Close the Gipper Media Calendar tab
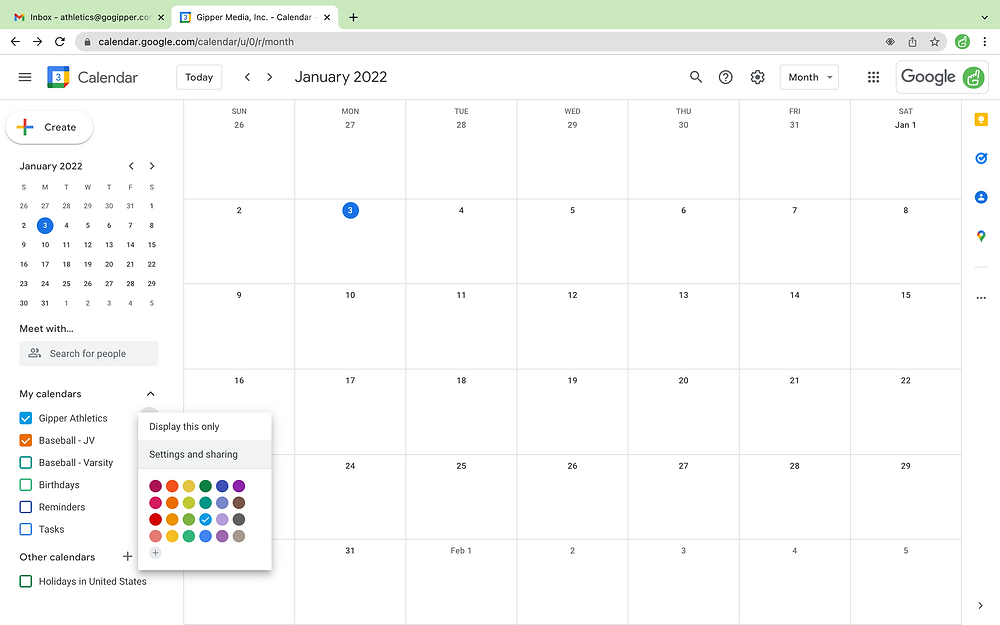This screenshot has height=625, width=1000. pyautogui.click(x=327, y=17)
